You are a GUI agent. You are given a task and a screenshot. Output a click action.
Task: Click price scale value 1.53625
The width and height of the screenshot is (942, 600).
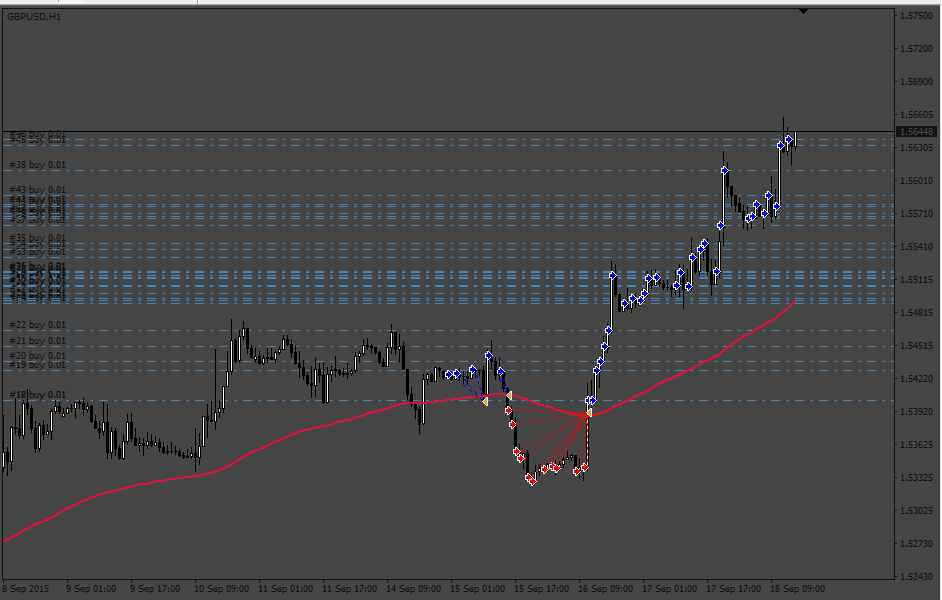(916, 445)
